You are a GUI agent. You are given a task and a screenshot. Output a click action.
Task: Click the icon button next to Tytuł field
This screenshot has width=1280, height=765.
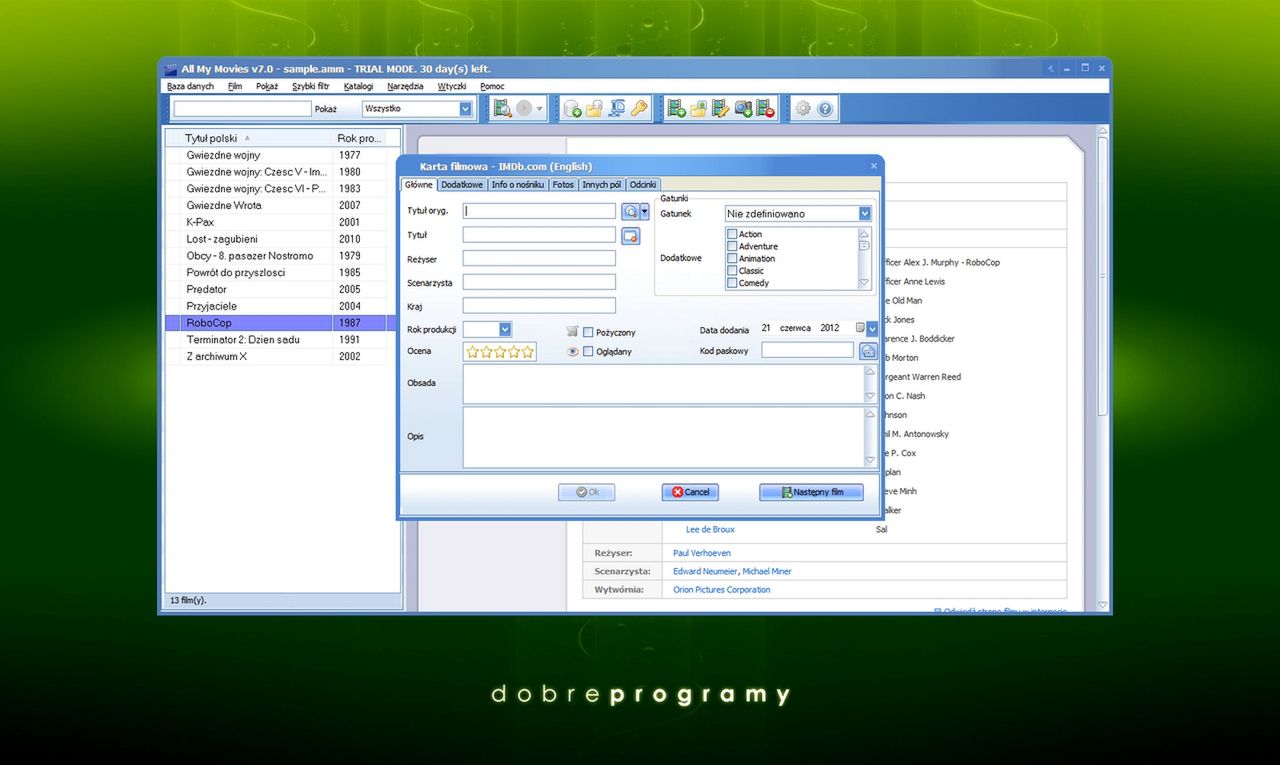click(x=630, y=236)
